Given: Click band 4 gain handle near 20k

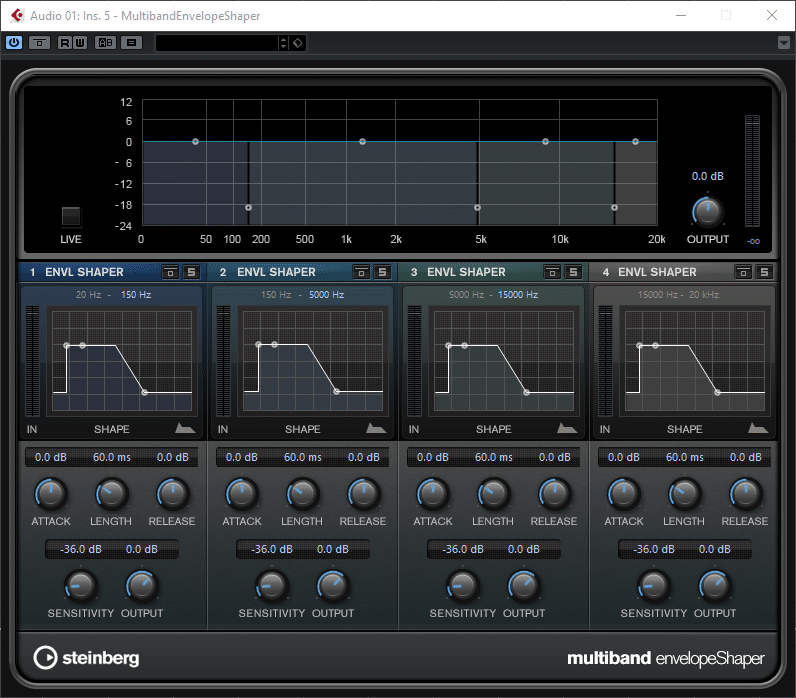Looking at the screenshot, I should (x=635, y=142).
